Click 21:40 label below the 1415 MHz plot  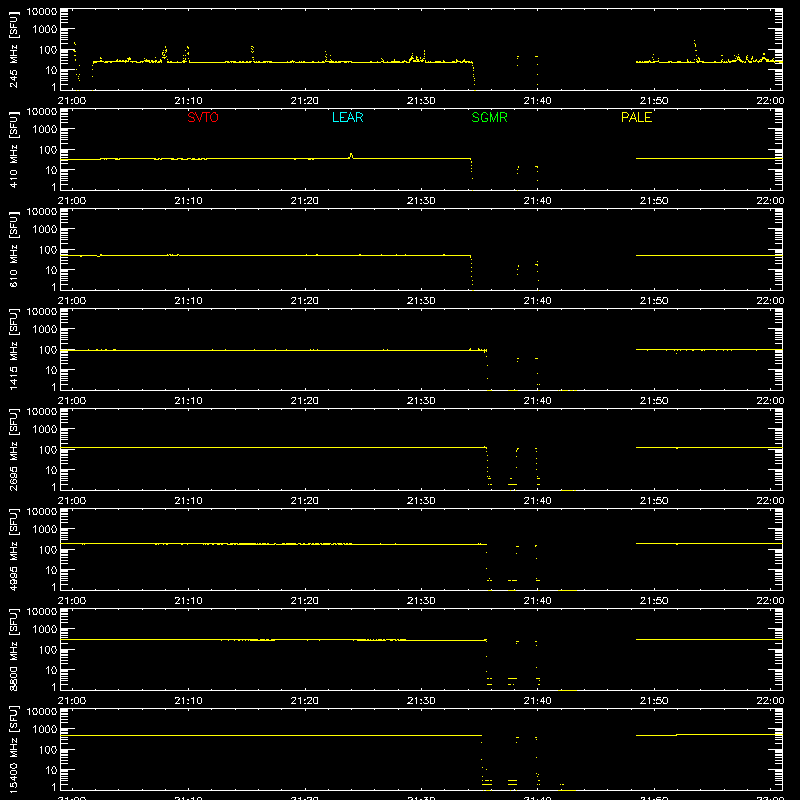[x=537, y=401]
